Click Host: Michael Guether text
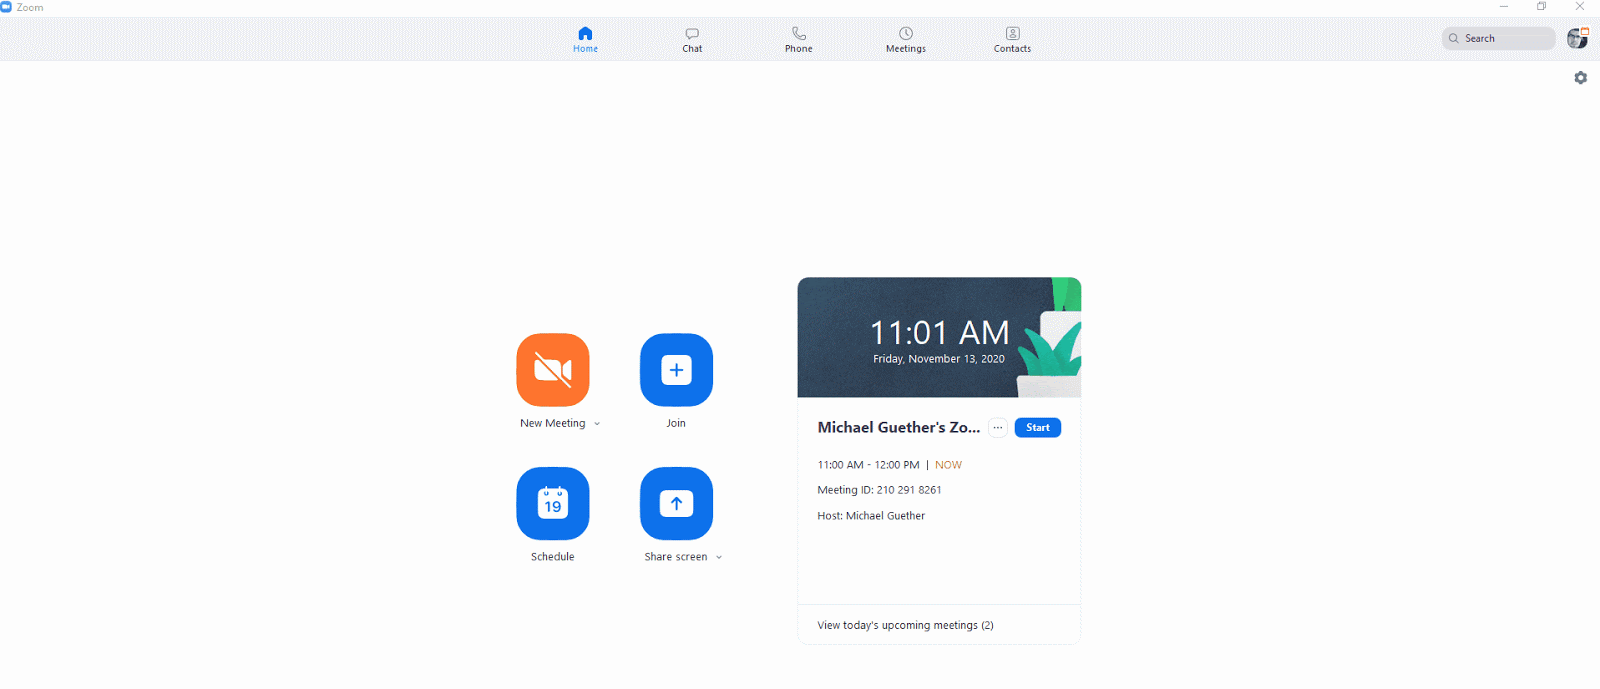This screenshot has height=689, width=1600. pos(871,516)
